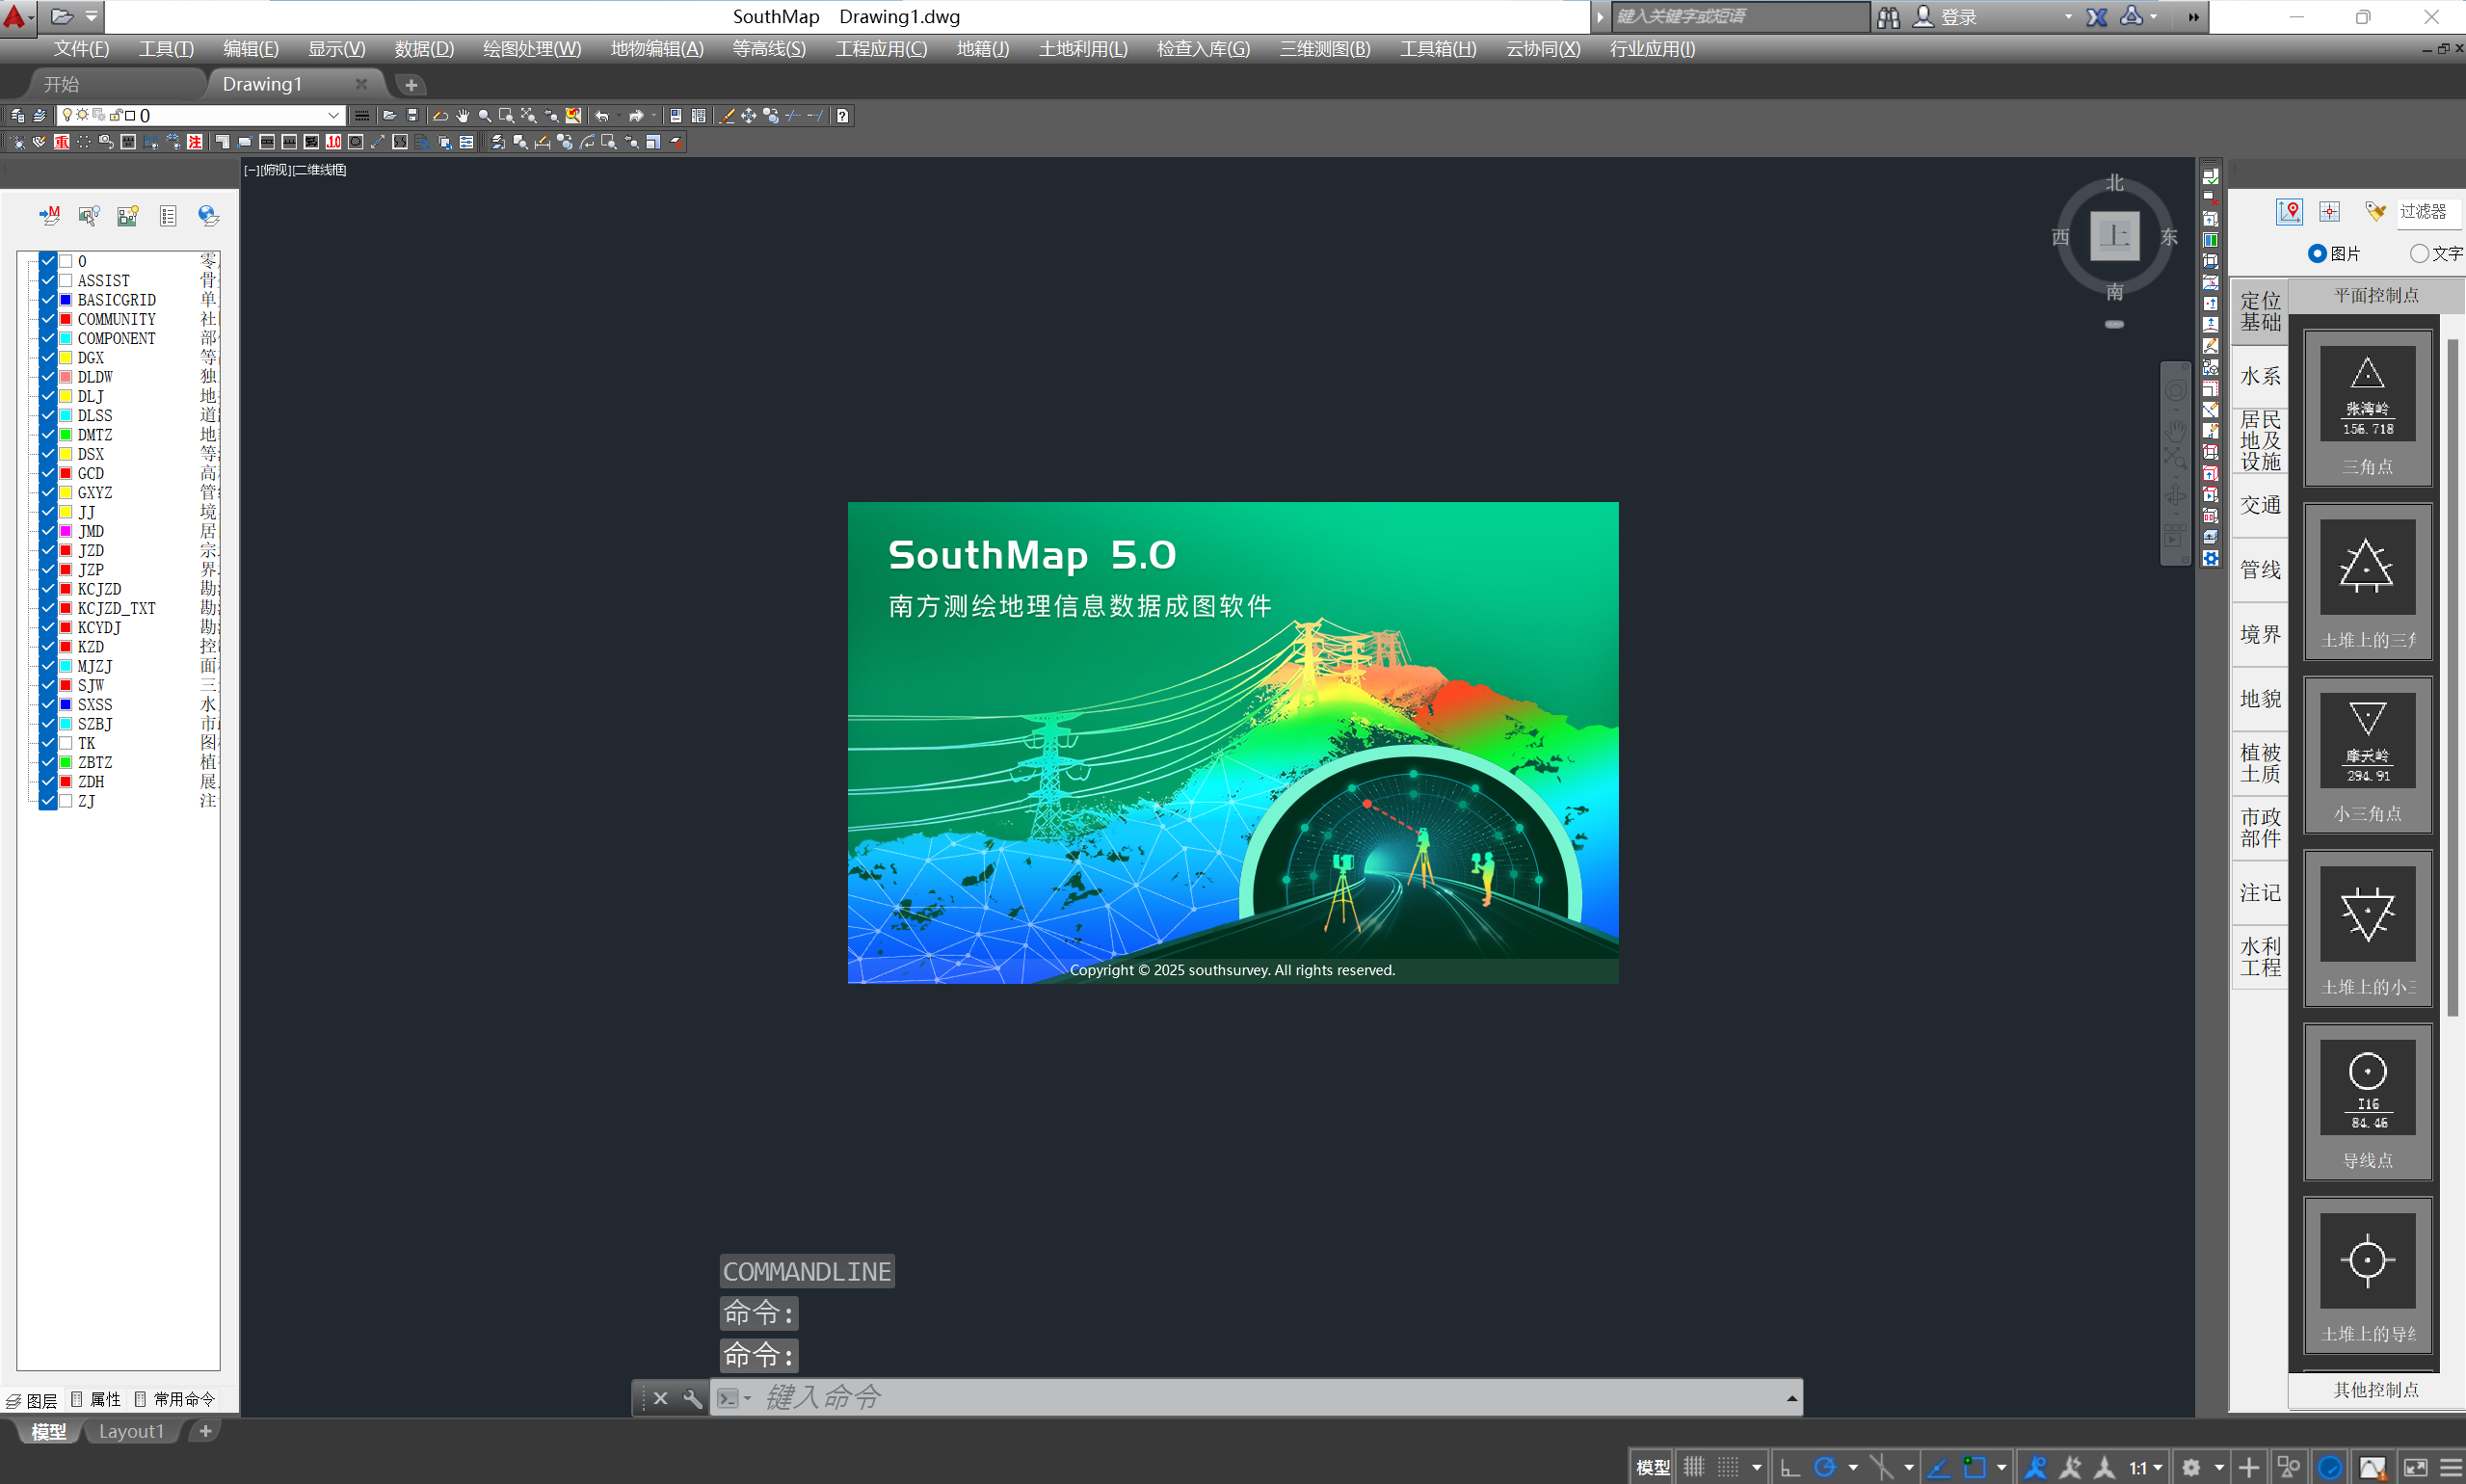Screen dimensions: 2466x1484
Task: Click the Undo arrow icon
Action: pos(602,116)
